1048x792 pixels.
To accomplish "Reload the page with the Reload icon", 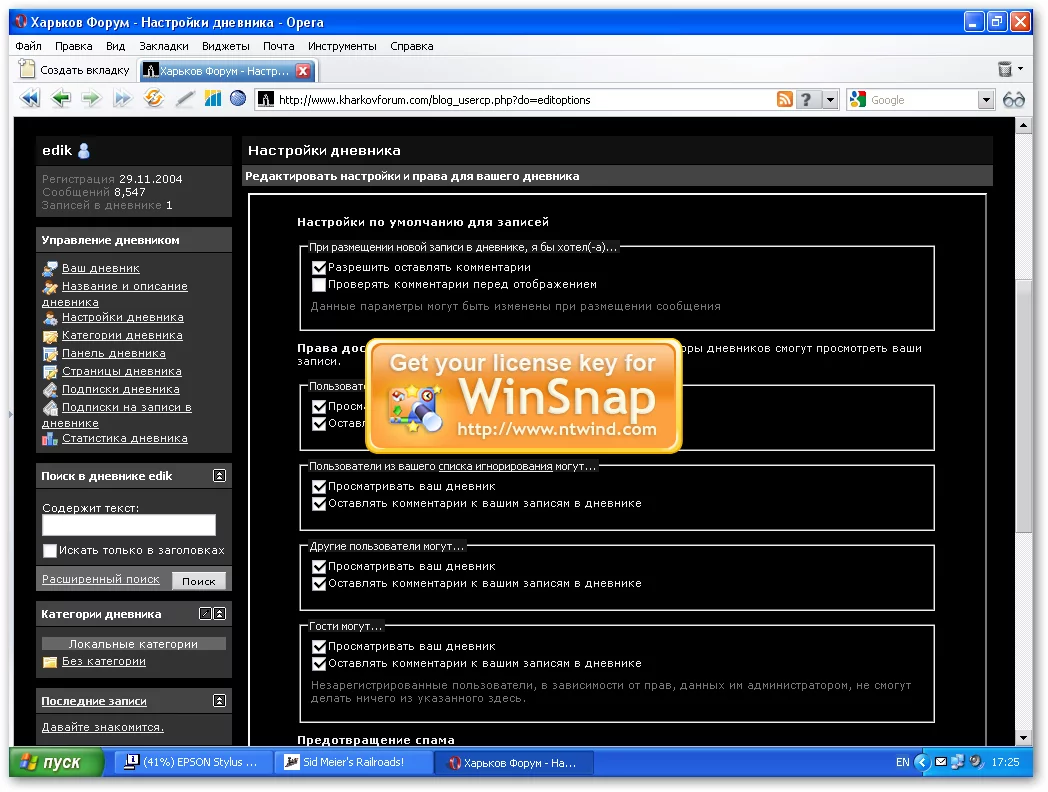I will [154, 99].
